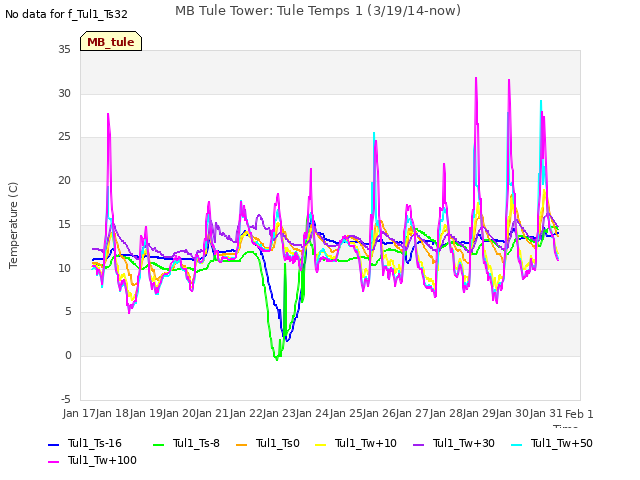
Task: Click the cyan Tul1_Tw+50 color swatch
Action: 517,444
